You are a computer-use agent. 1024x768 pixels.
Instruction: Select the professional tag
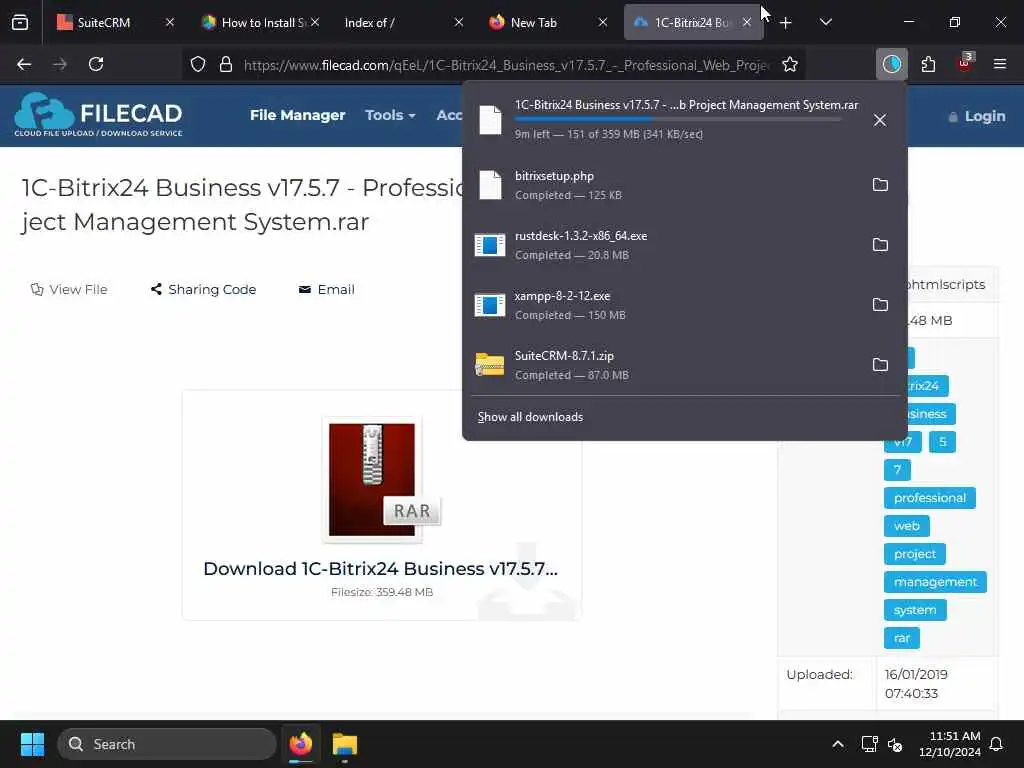929,498
